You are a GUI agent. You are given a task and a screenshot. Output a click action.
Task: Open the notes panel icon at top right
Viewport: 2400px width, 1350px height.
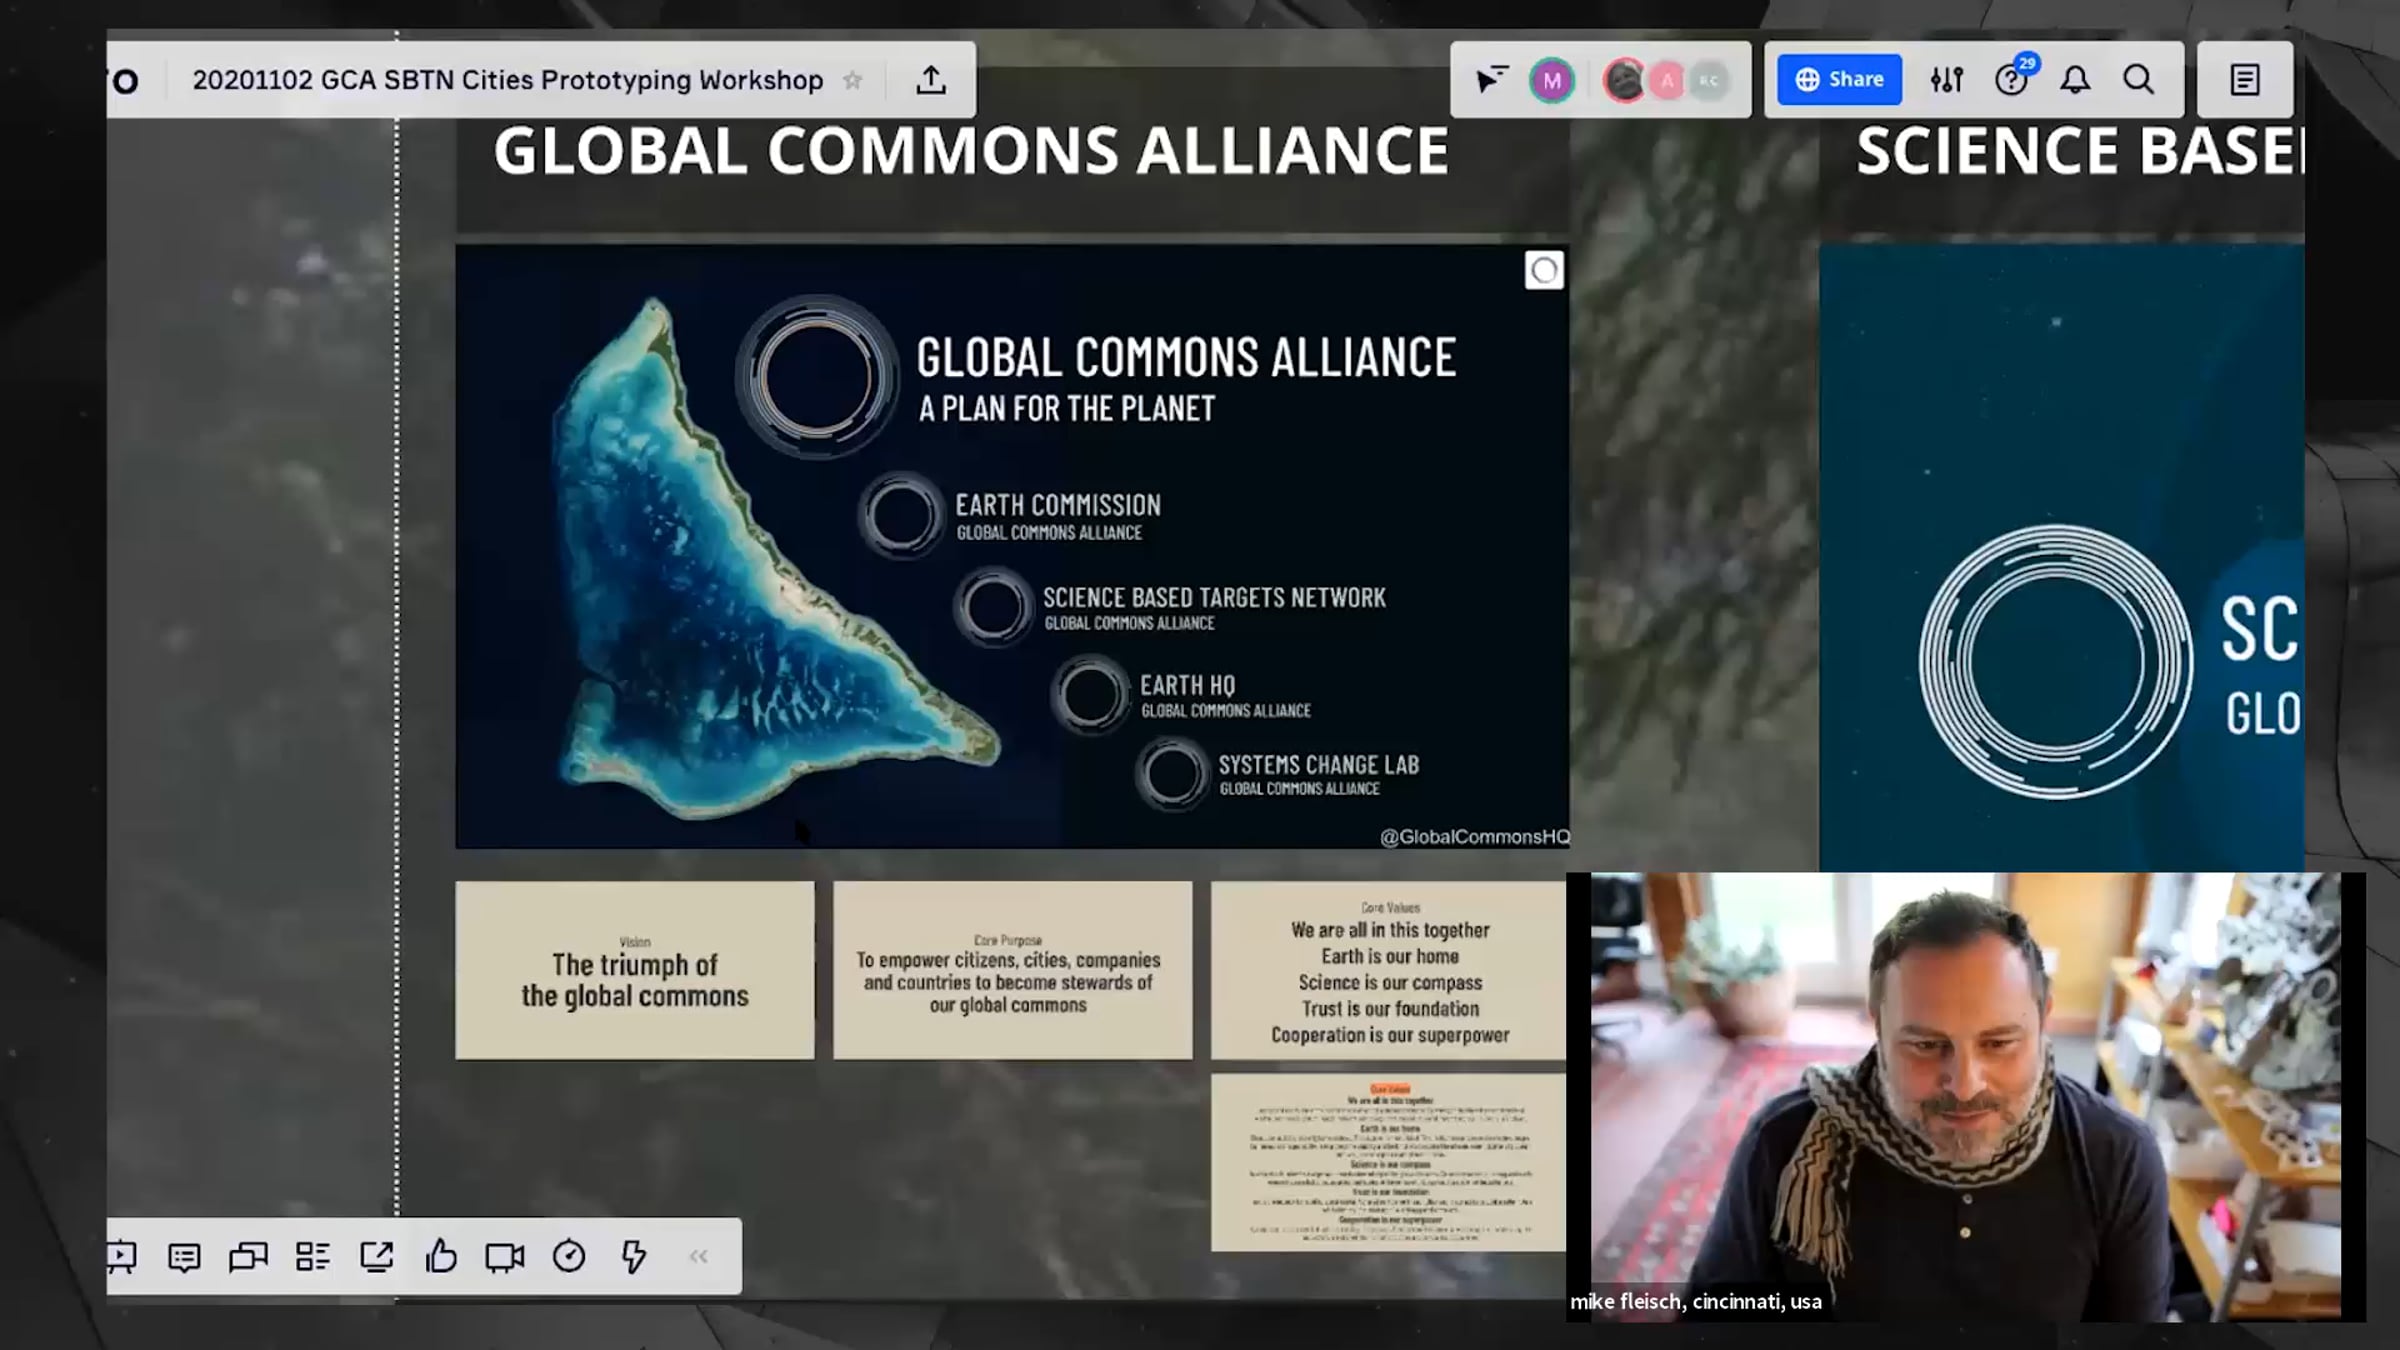2245,80
